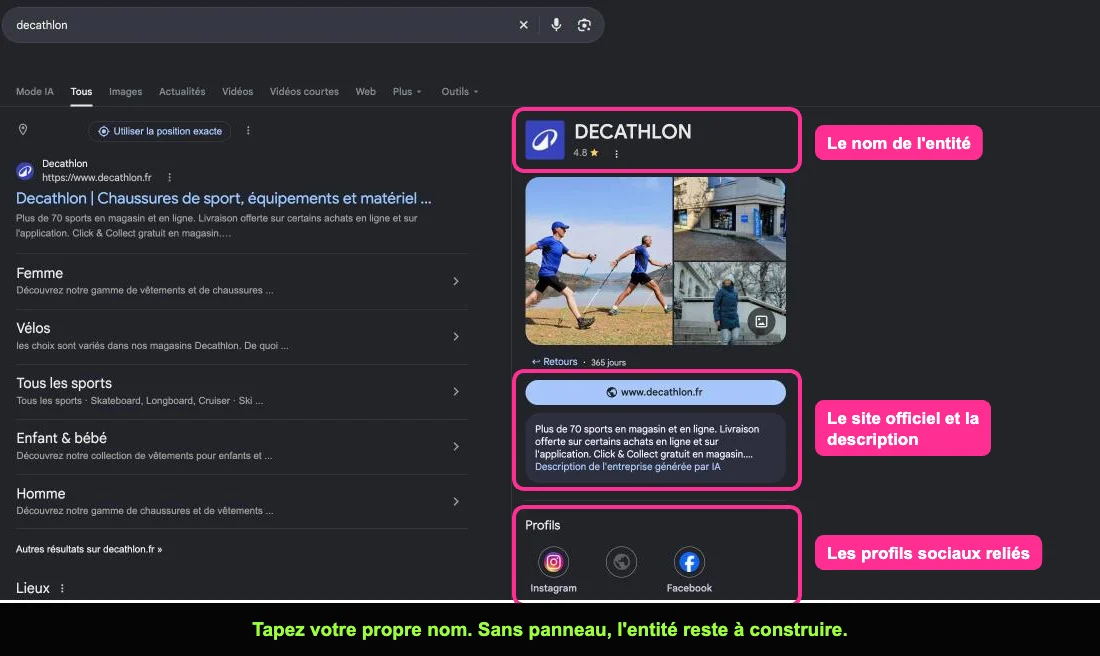Open the three-dot menu next to Lieux
1100x656 pixels.
(62, 589)
